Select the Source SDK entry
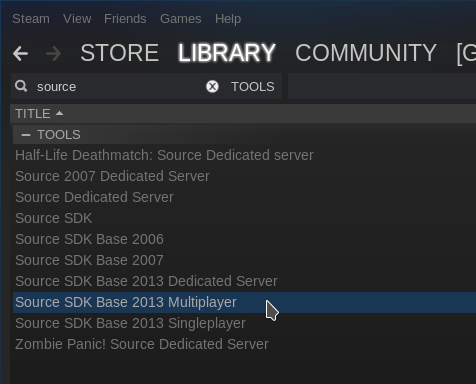 pyautogui.click(x=244, y=218)
